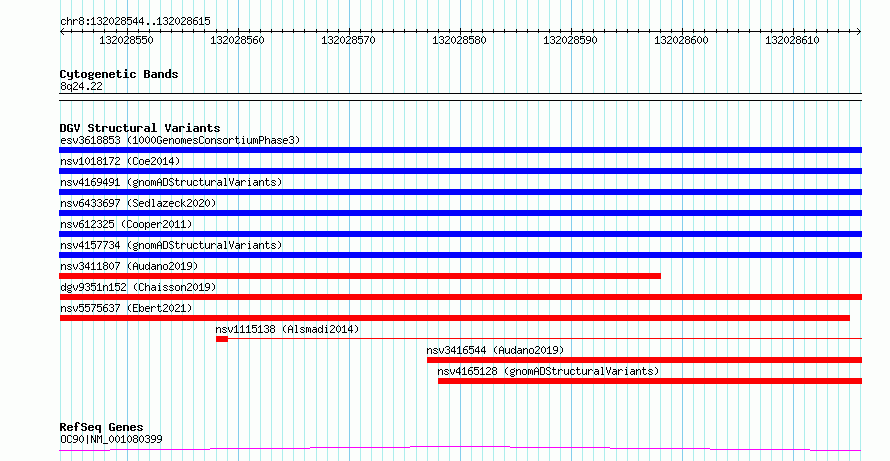Click the DGV Structural Variants track title

click(x=140, y=128)
